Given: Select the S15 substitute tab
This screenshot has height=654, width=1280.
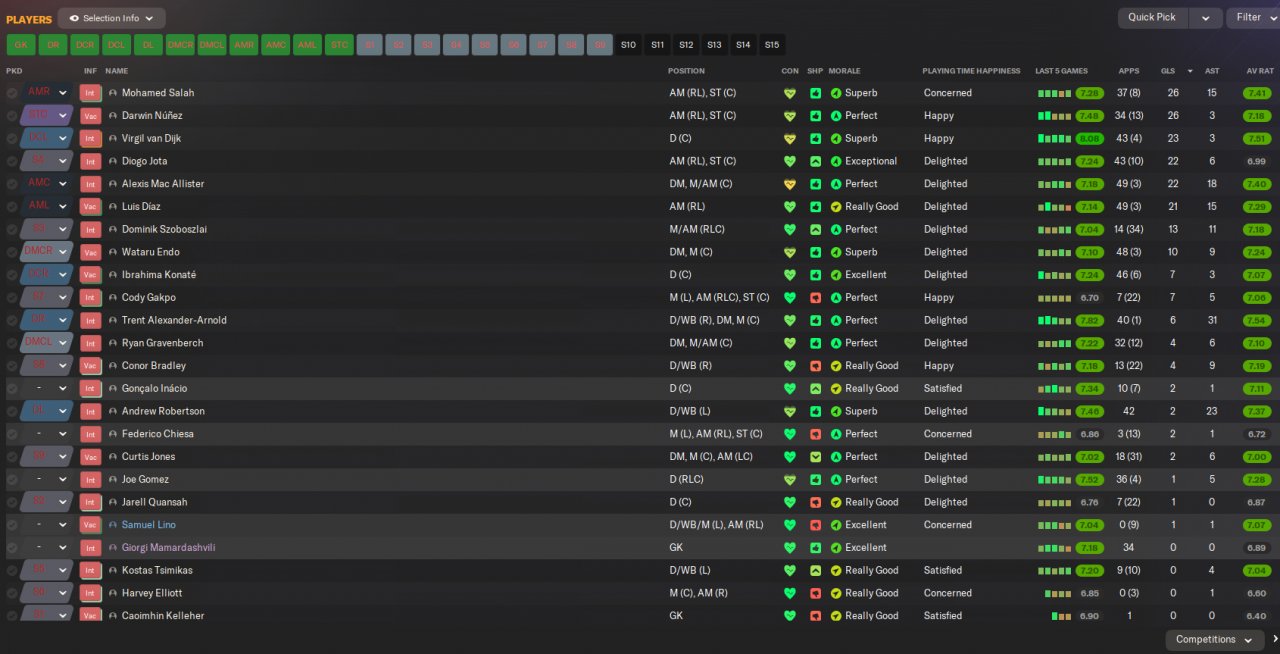Looking at the screenshot, I should [771, 45].
